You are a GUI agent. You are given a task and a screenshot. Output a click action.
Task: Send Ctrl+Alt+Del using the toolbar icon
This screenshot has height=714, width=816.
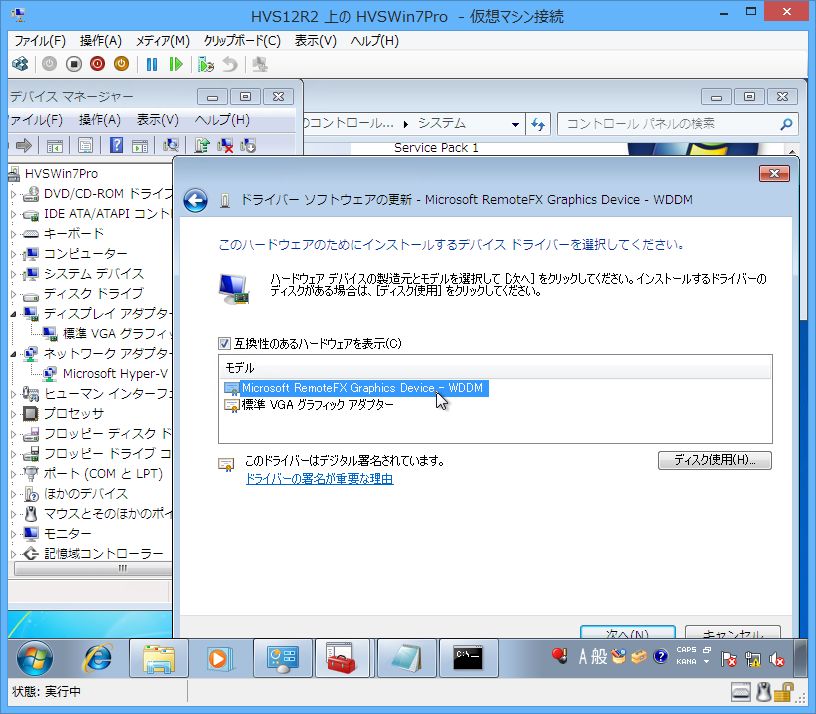click(x=20, y=65)
